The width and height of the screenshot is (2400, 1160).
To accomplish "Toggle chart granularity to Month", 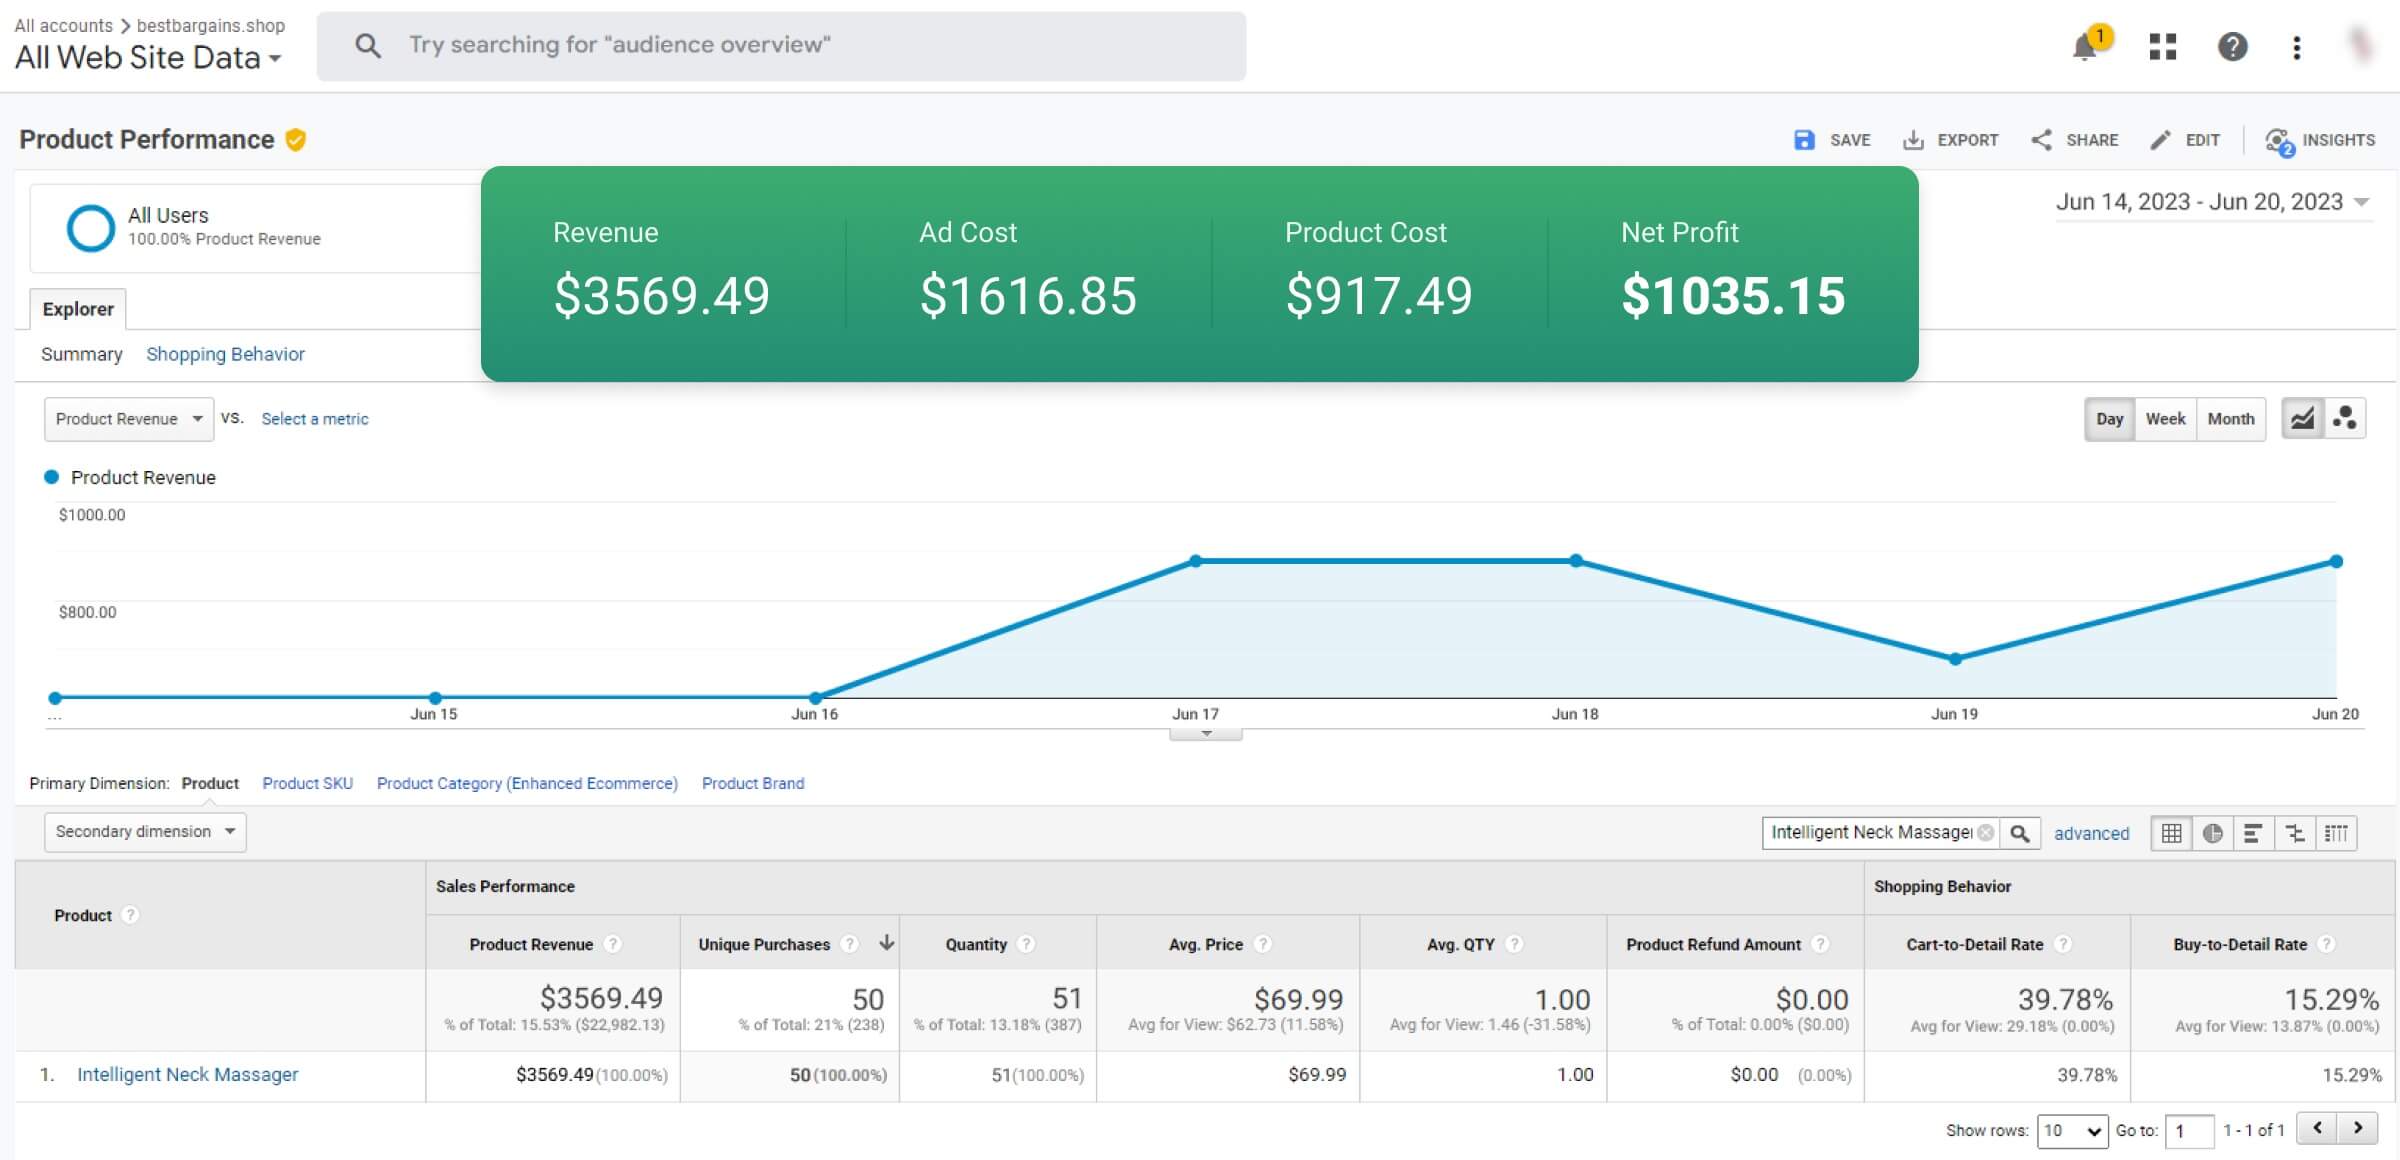I will click(2230, 419).
